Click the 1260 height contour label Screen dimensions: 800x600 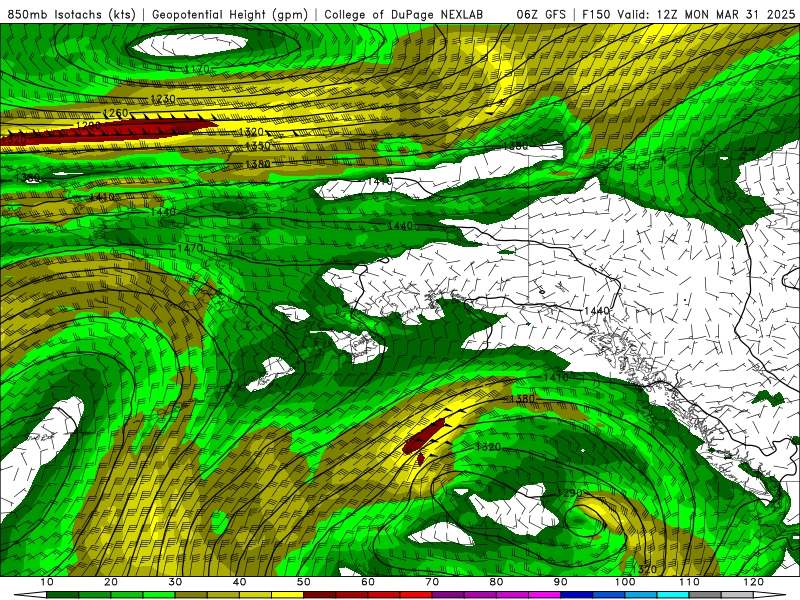[x=115, y=113]
